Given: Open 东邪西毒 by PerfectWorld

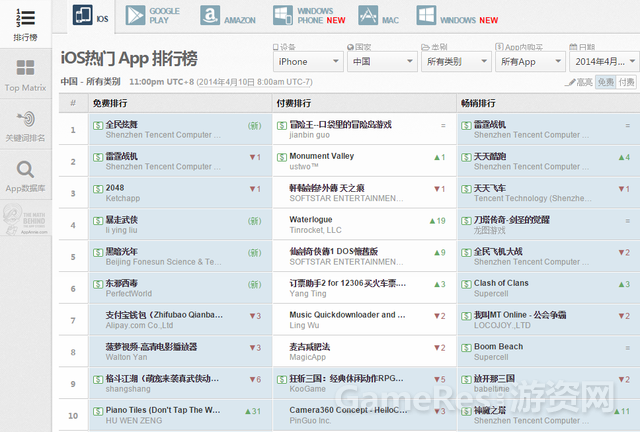Looking at the screenshot, I should point(122,283).
